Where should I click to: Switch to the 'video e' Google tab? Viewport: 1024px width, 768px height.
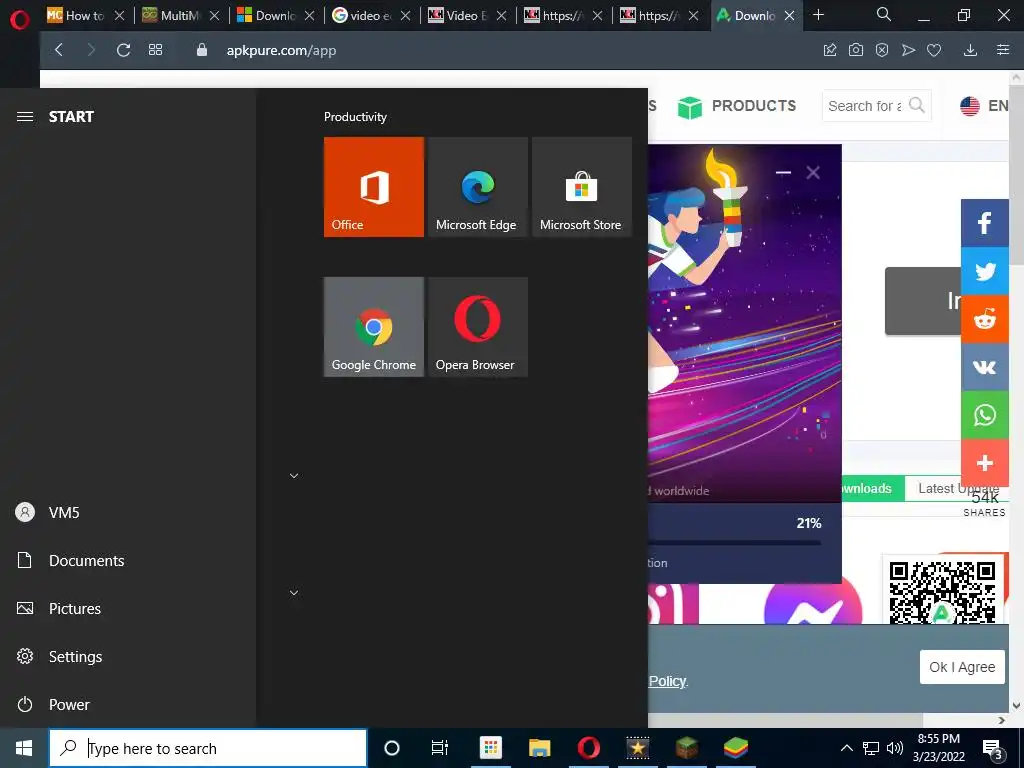point(371,16)
